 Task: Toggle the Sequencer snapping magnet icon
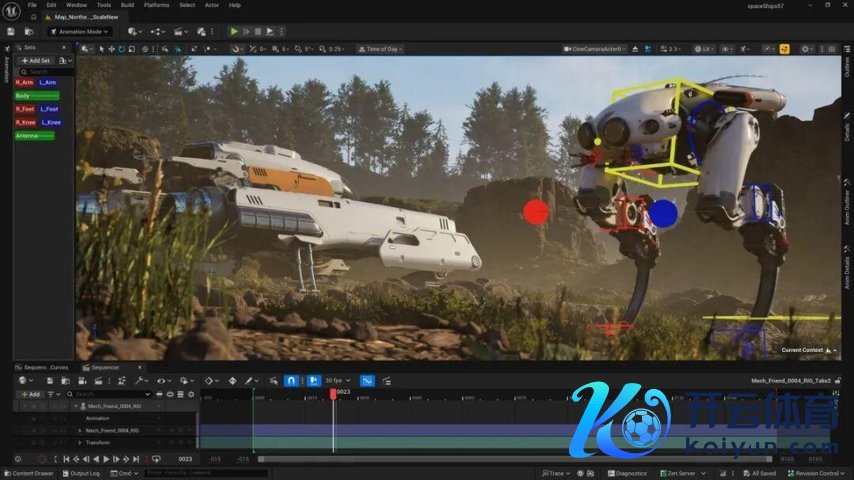click(x=291, y=380)
